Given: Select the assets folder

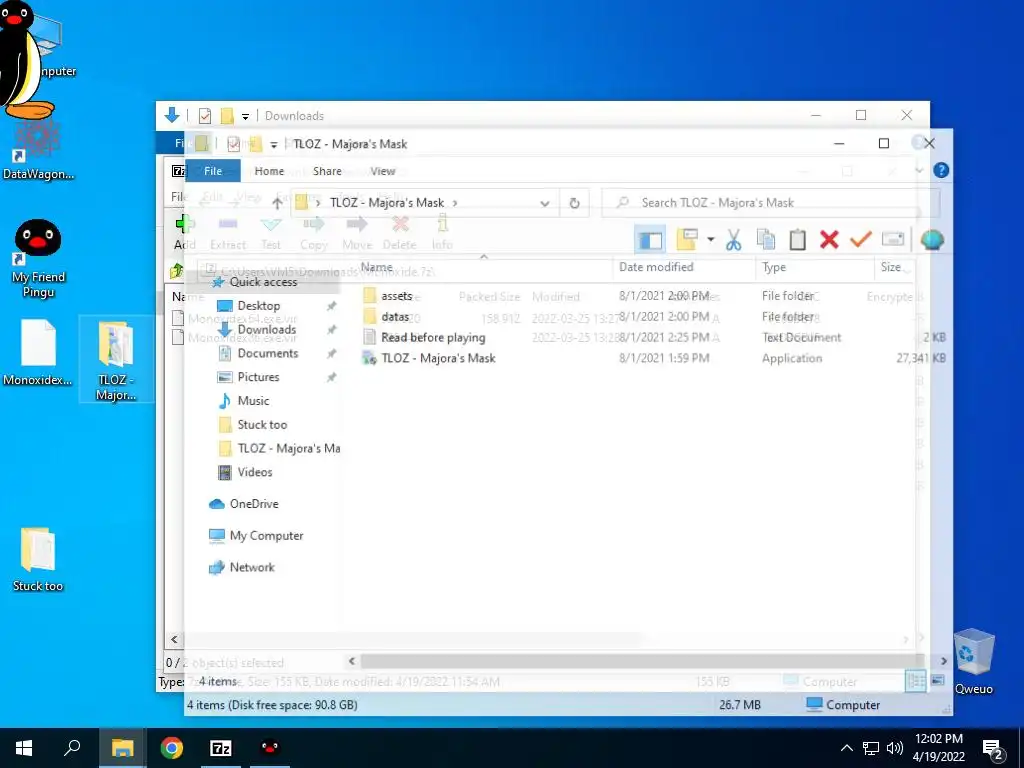Looking at the screenshot, I should click(x=396, y=296).
